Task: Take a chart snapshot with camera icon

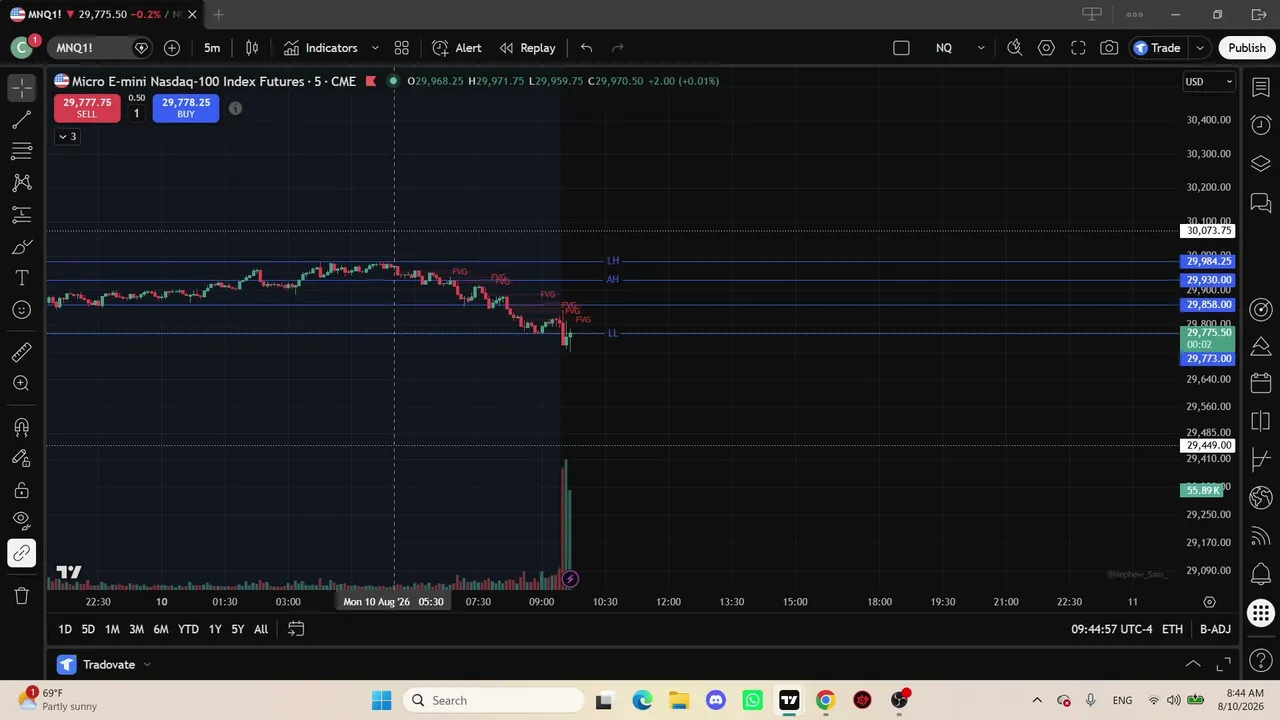Action: pyautogui.click(x=1109, y=48)
